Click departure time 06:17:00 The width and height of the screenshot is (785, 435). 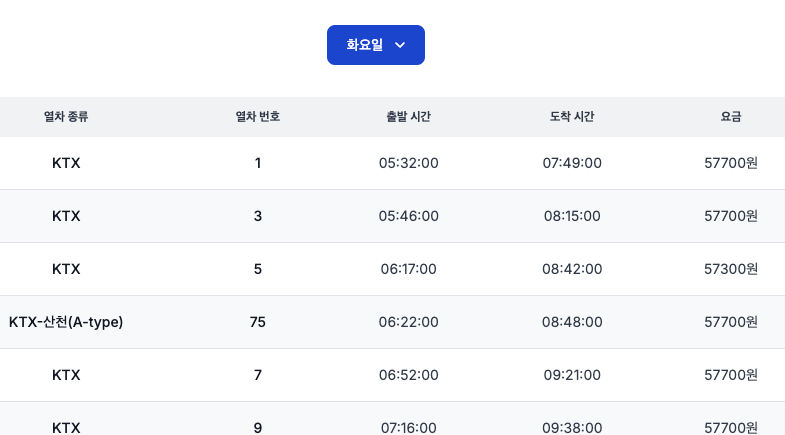(409, 269)
